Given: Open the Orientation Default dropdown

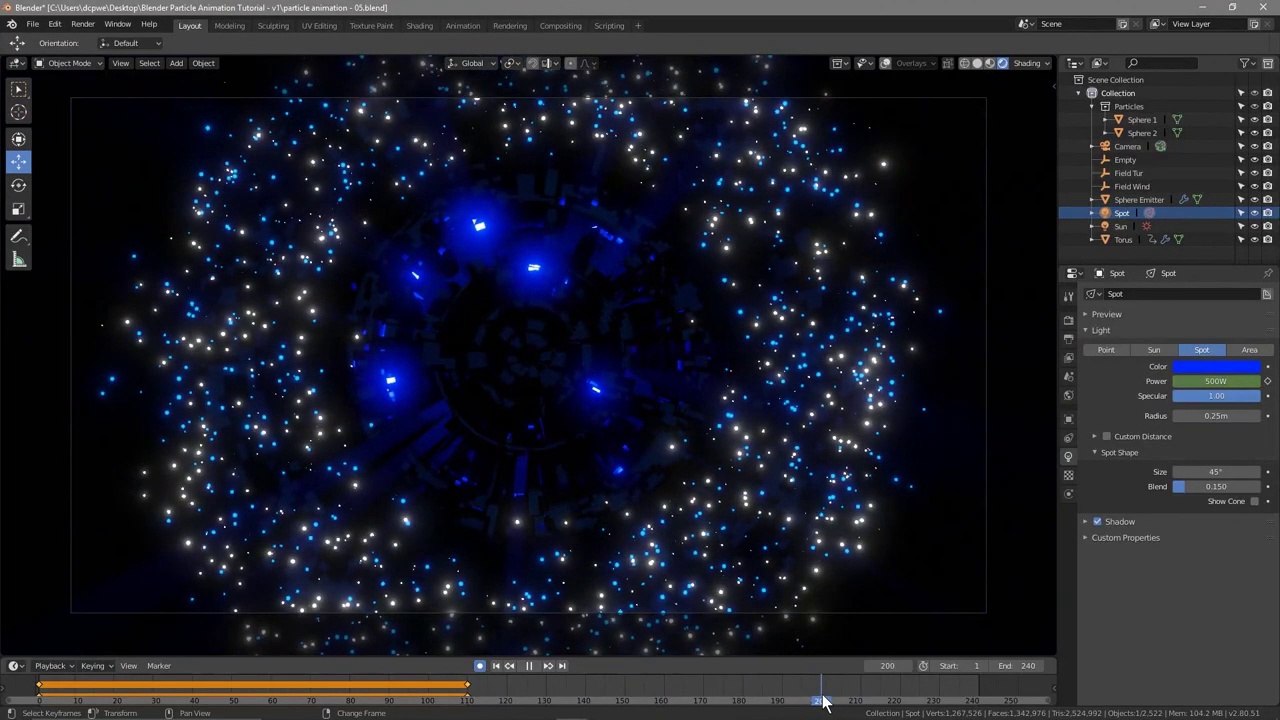Looking at the screenshot, I should tap(131, 43).
